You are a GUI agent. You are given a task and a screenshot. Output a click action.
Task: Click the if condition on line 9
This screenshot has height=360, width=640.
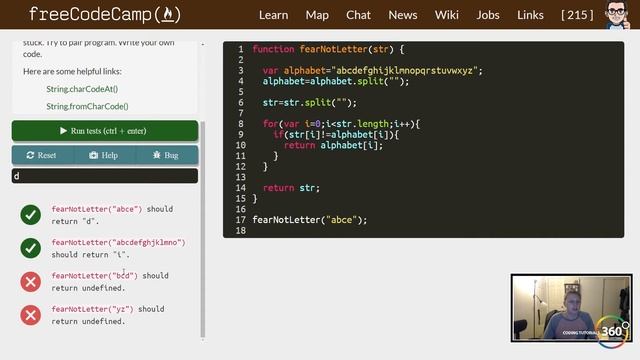(x=336, y=134)
